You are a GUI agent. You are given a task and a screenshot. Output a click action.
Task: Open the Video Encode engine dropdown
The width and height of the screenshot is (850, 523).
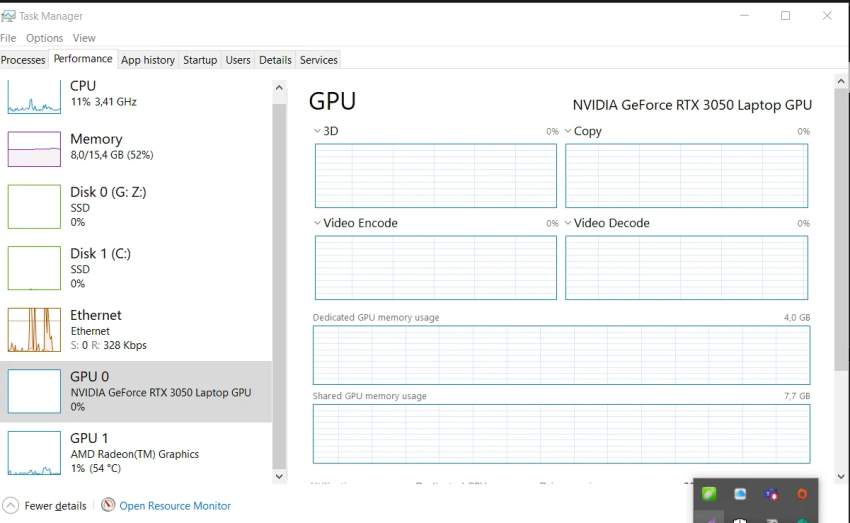point(317,223)
